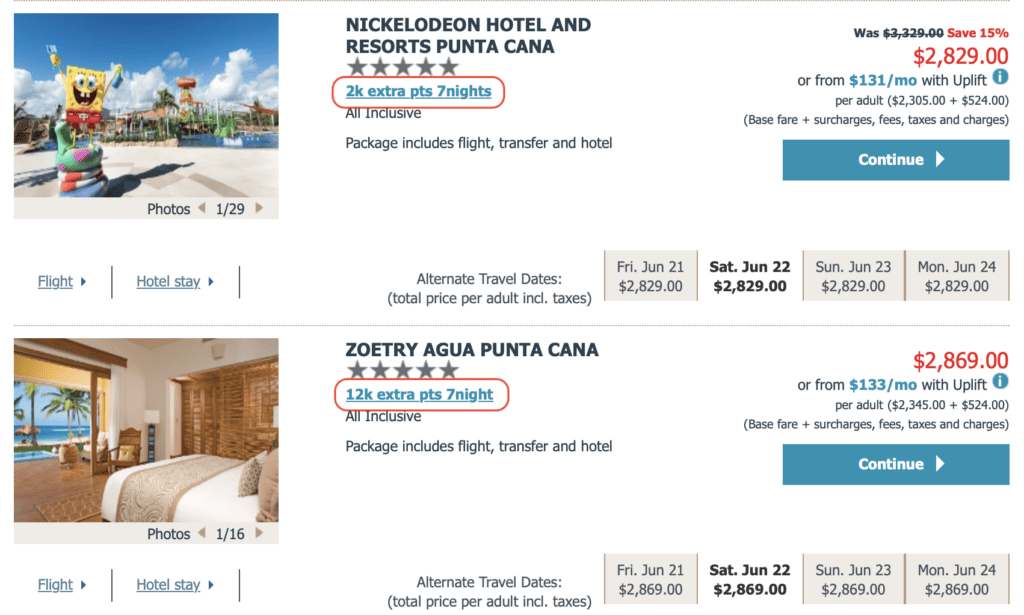Viewport: 1024px width, 615px height.
Task: Click Zoetry Agua five-star rating icons
Action: coord(402,371)
